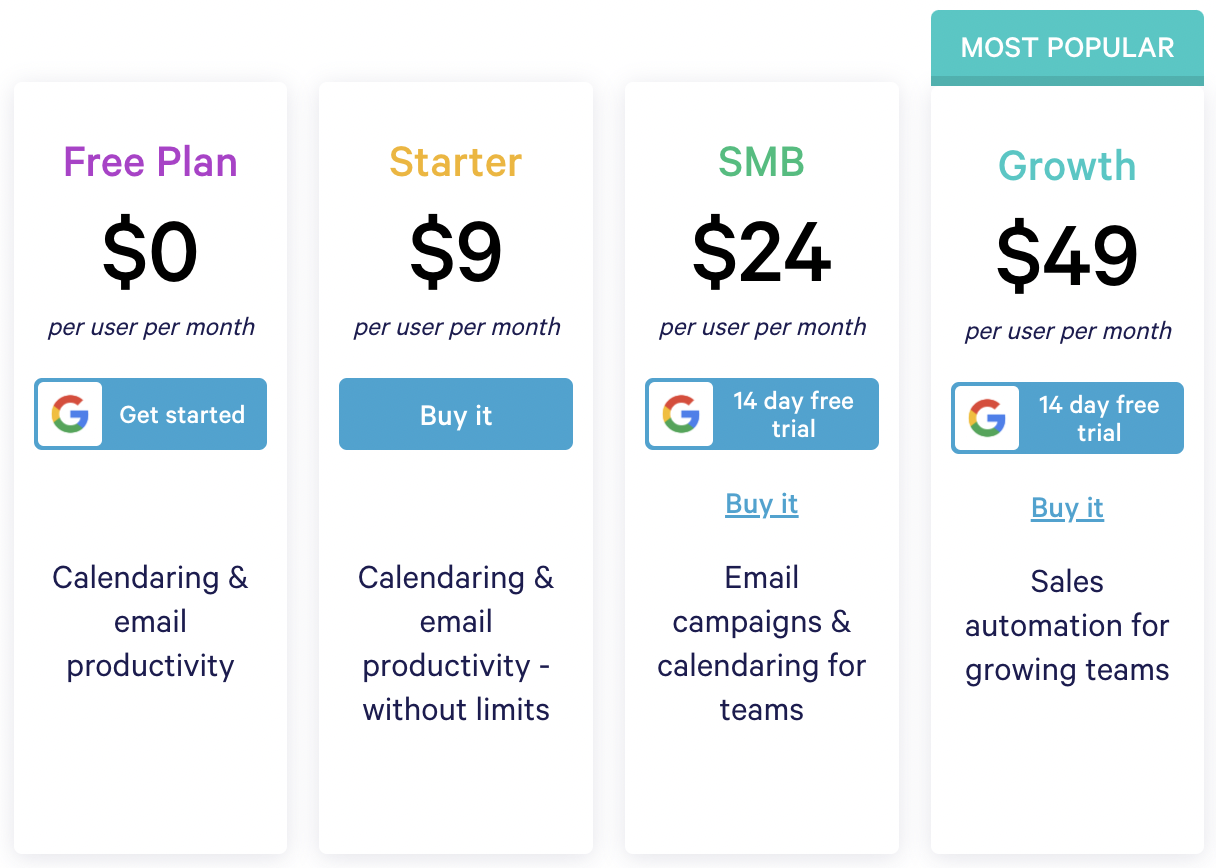
Task: Click the $24 price on SMB
Action: point(762,252)
